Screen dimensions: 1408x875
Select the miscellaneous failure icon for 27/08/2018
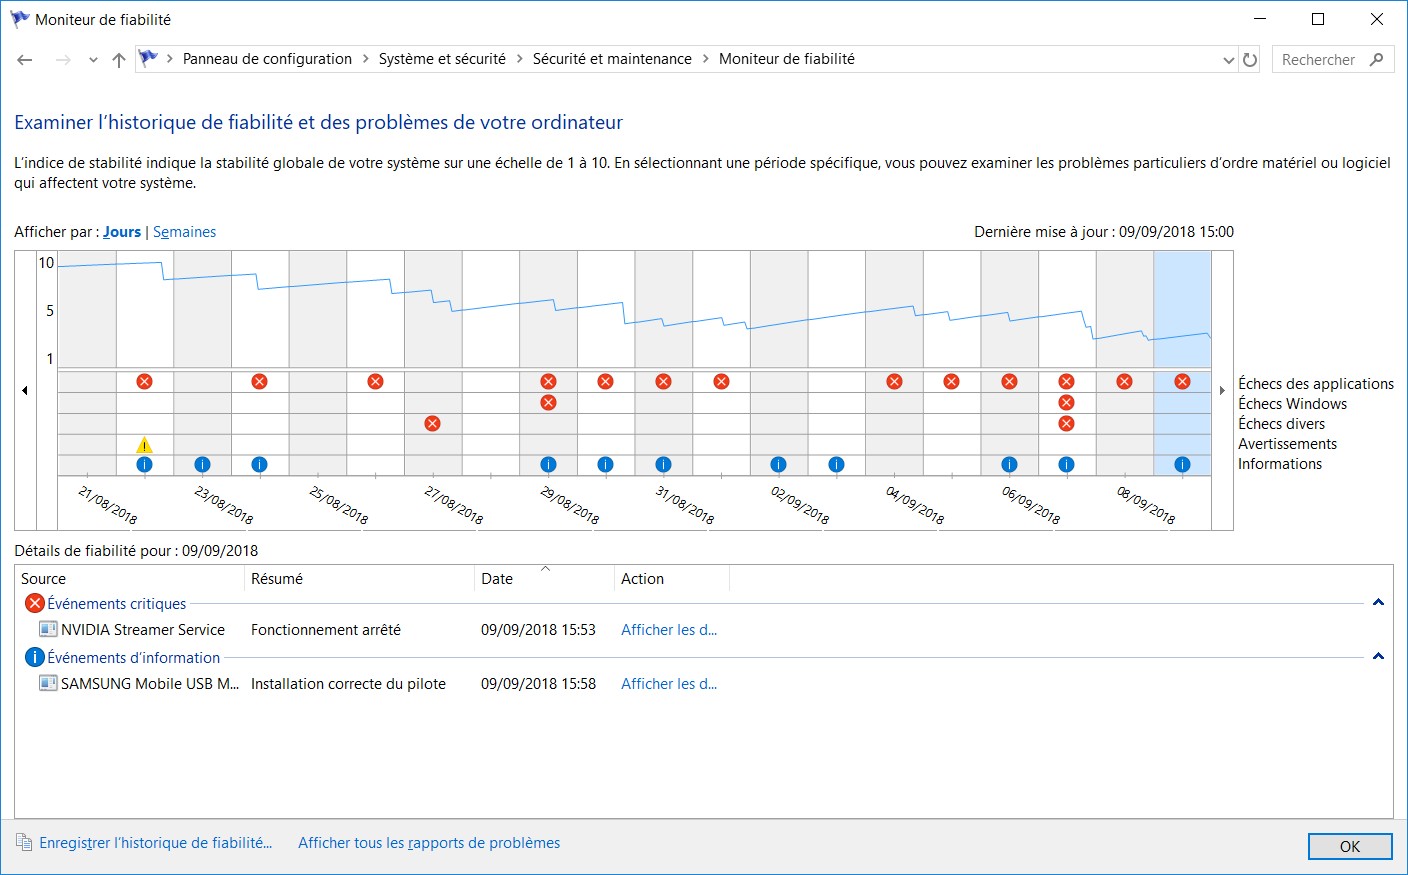point(432,423)
